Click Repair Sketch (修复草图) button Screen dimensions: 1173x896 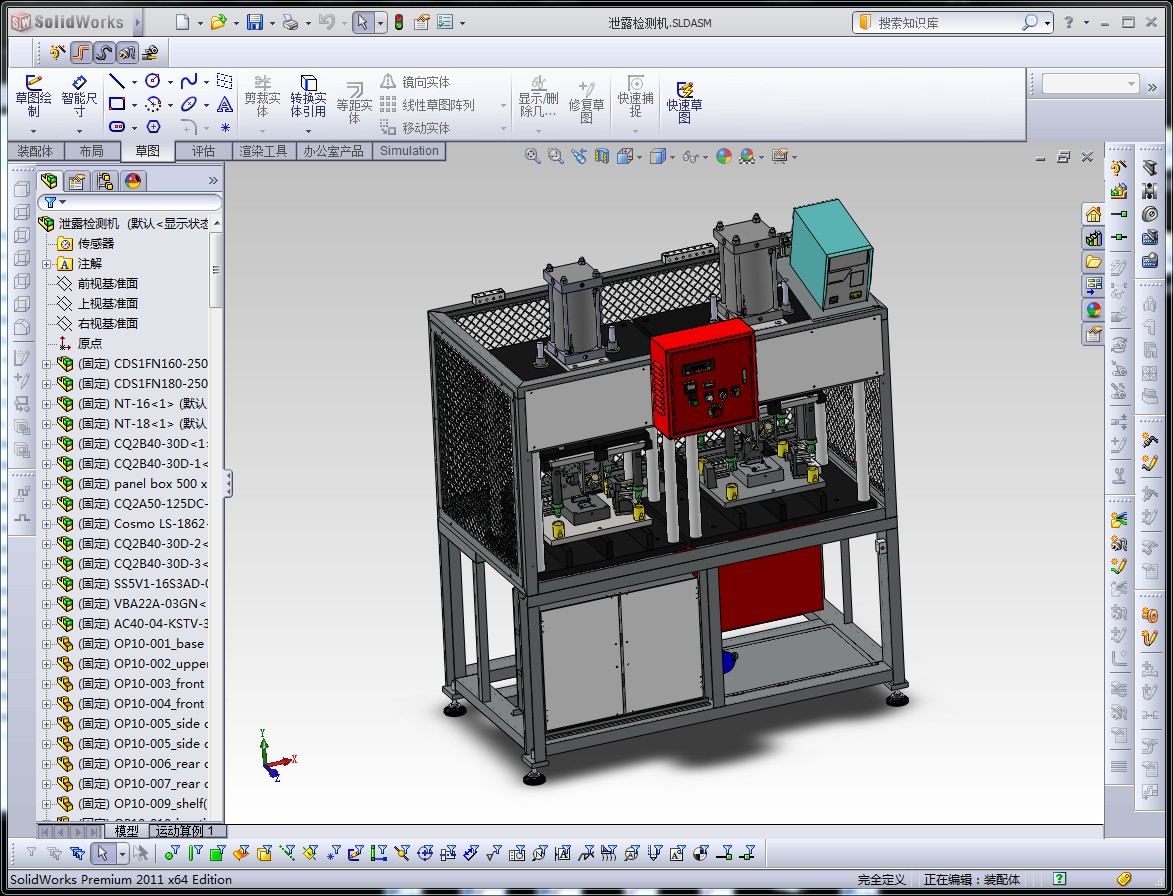pos(586,102)
